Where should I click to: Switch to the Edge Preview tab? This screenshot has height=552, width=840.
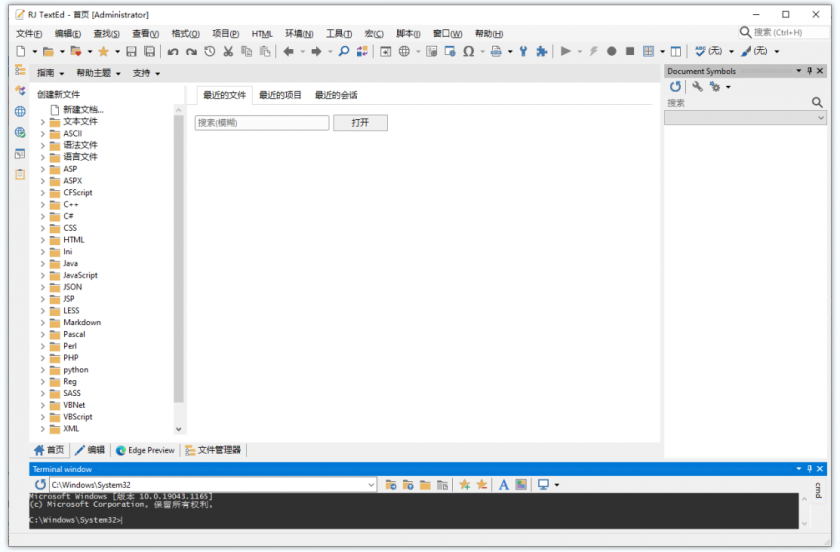point(145,450)
